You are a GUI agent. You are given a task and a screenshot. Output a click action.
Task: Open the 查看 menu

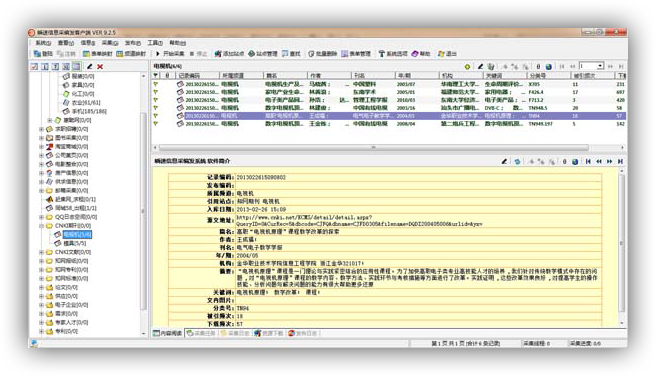pos(65,43)
